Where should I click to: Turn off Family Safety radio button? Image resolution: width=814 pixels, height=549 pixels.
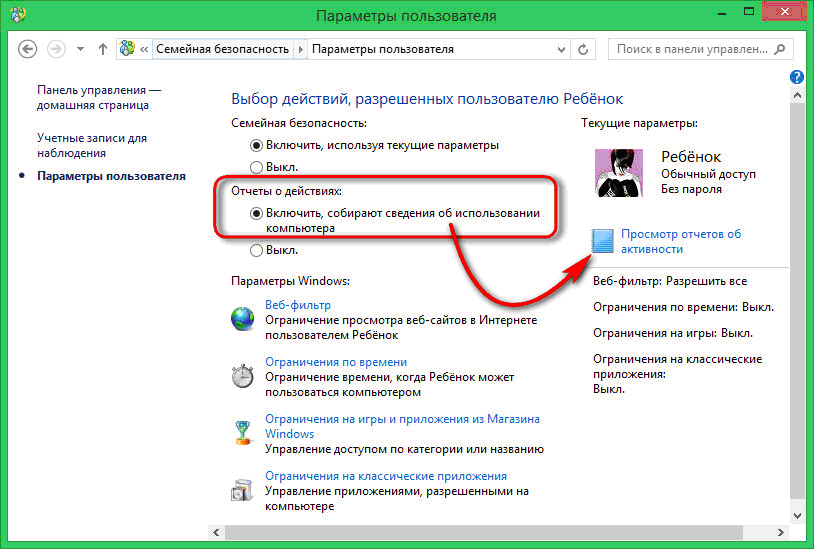point(256,168)
